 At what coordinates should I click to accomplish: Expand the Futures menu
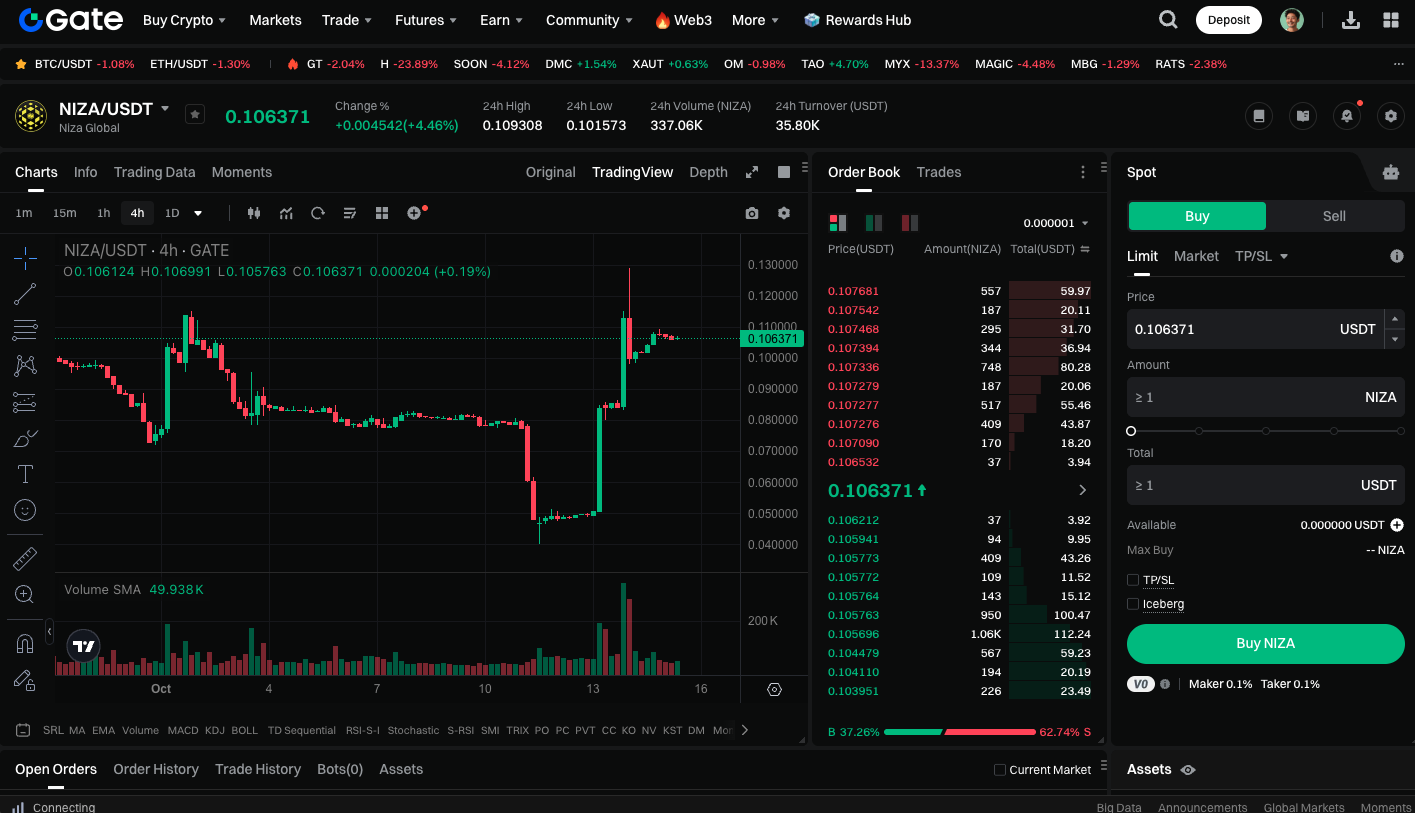(426, 20)
